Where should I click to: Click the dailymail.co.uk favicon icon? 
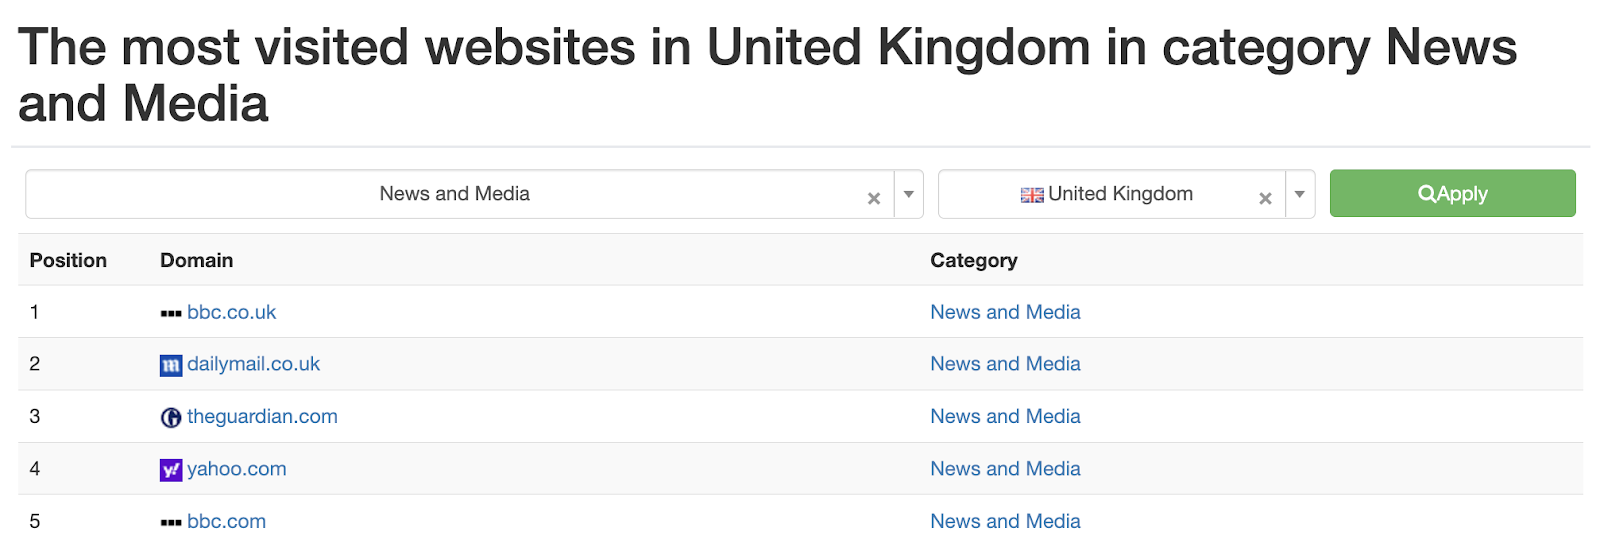pos(171,365)
